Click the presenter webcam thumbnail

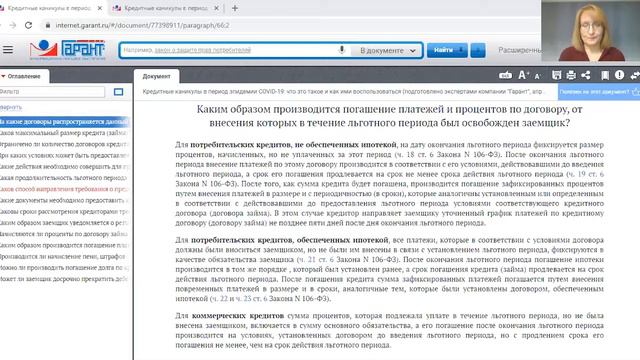click(591, 31)
